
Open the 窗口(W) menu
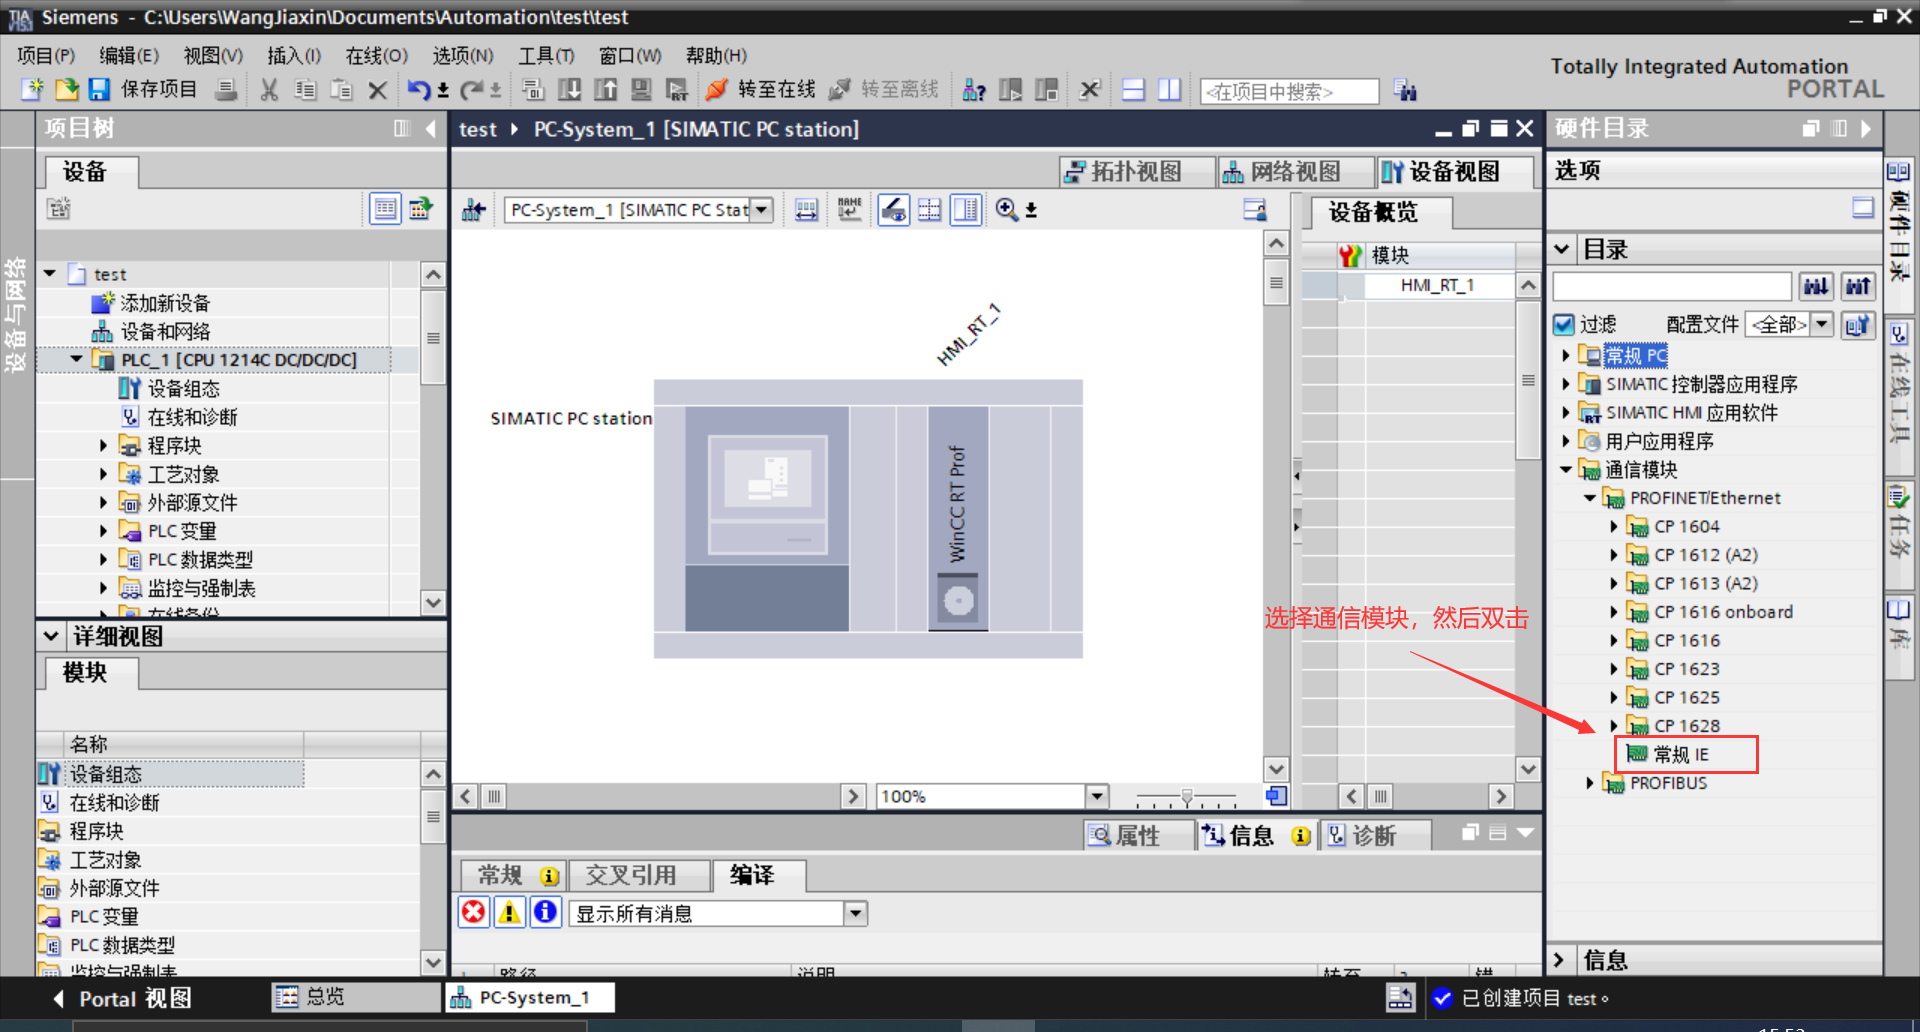(x=630, y=55)
